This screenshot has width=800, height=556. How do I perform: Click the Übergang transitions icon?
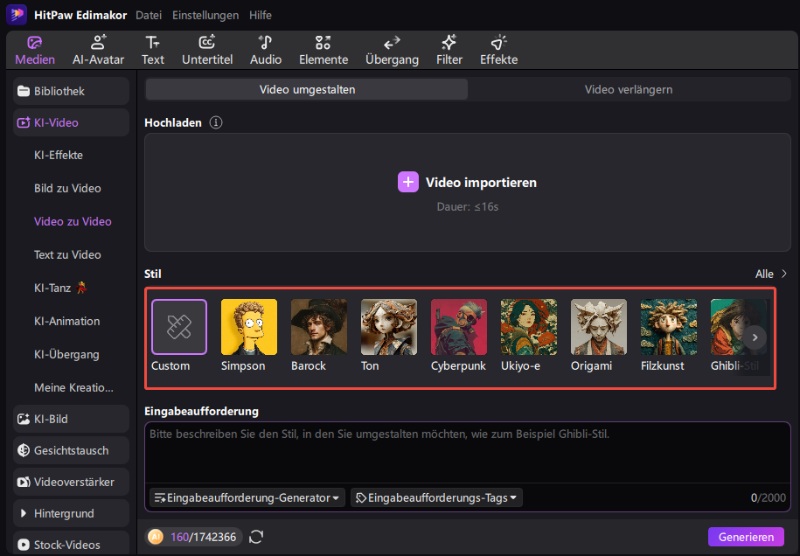tap(392, 49)
